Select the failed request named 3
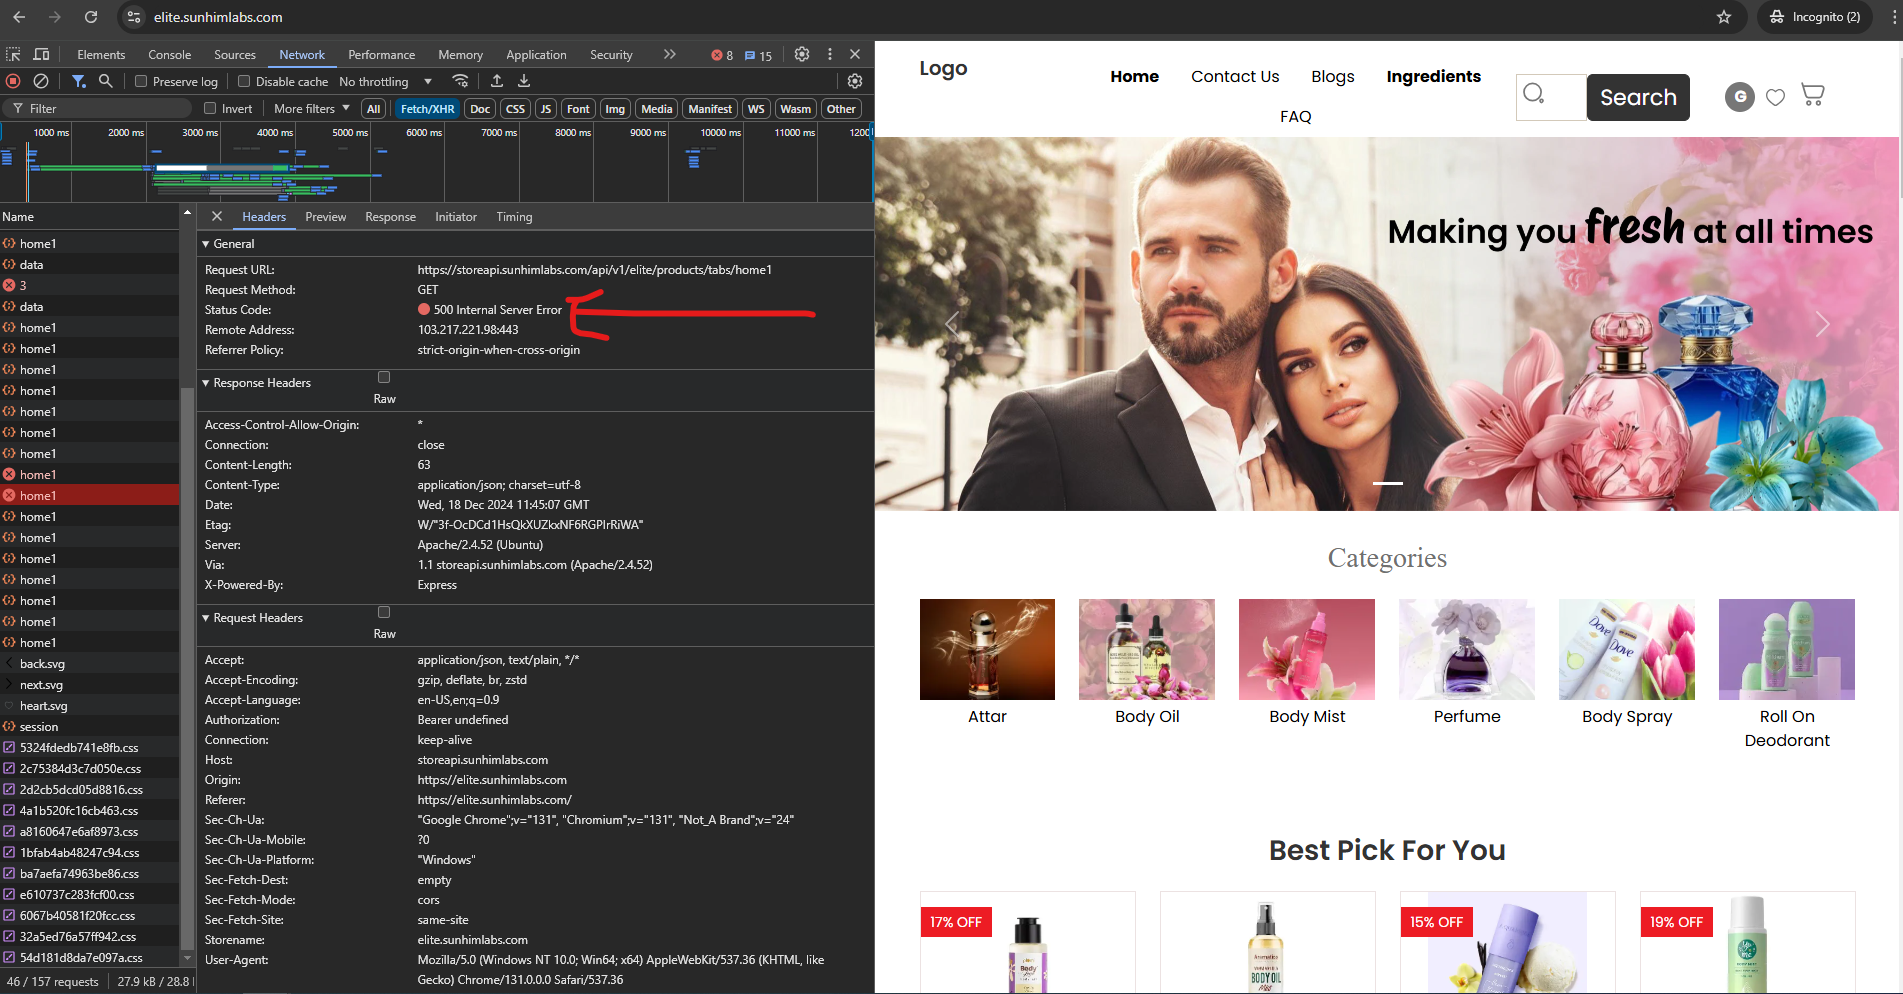The width and height of the screenshot is (1903, 994). point(90,286)
